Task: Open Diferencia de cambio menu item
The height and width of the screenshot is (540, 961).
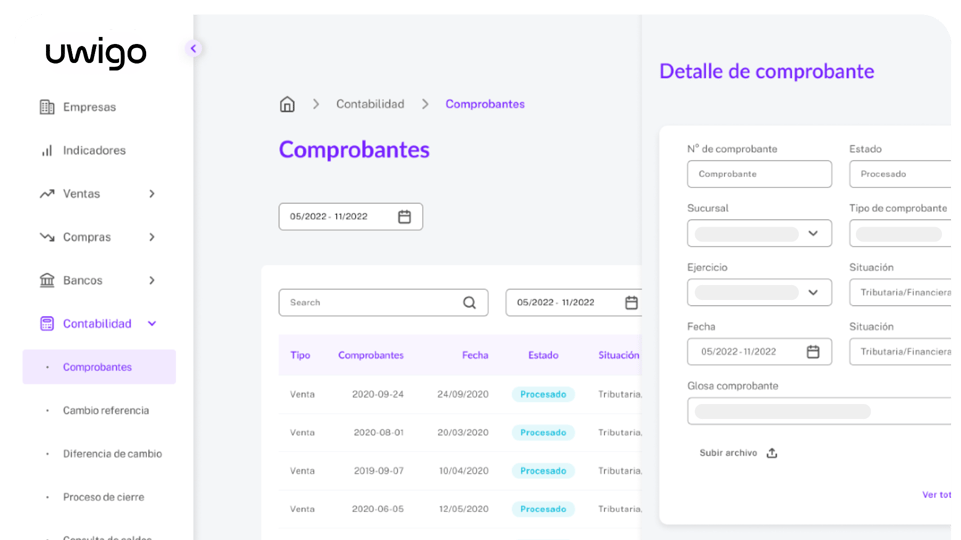Action: tap(112, 454)
